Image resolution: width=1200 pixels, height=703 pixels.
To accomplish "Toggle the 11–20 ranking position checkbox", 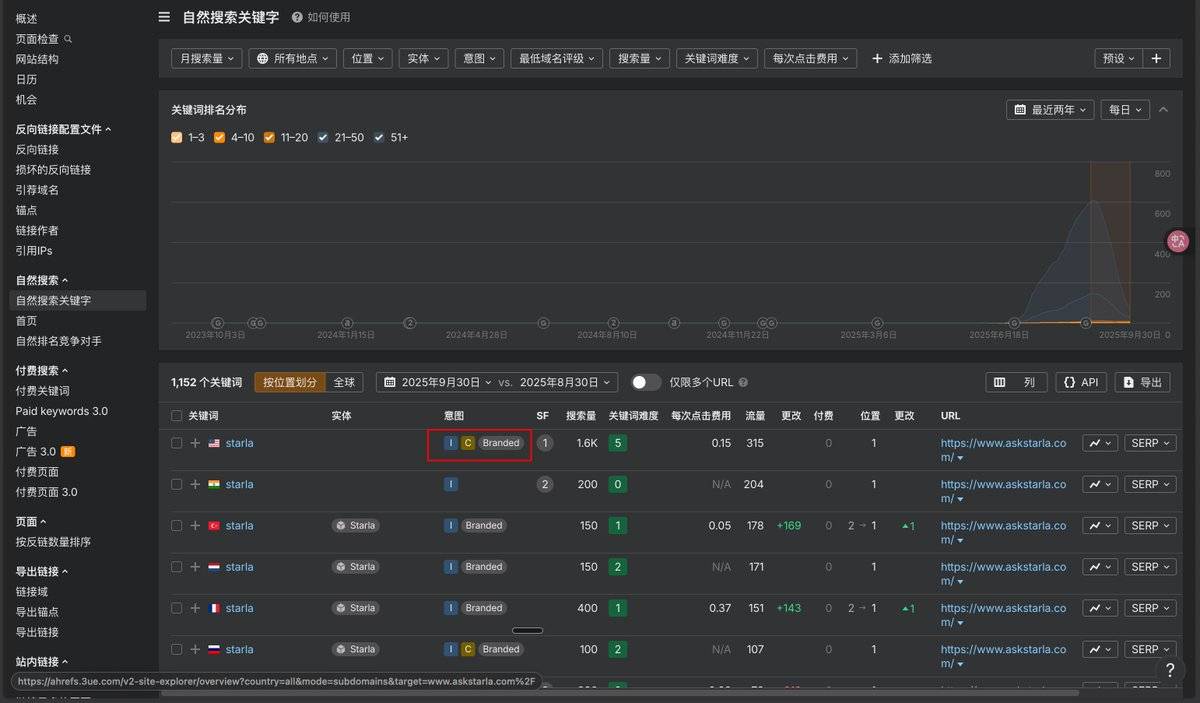I will tap(269, 137).
